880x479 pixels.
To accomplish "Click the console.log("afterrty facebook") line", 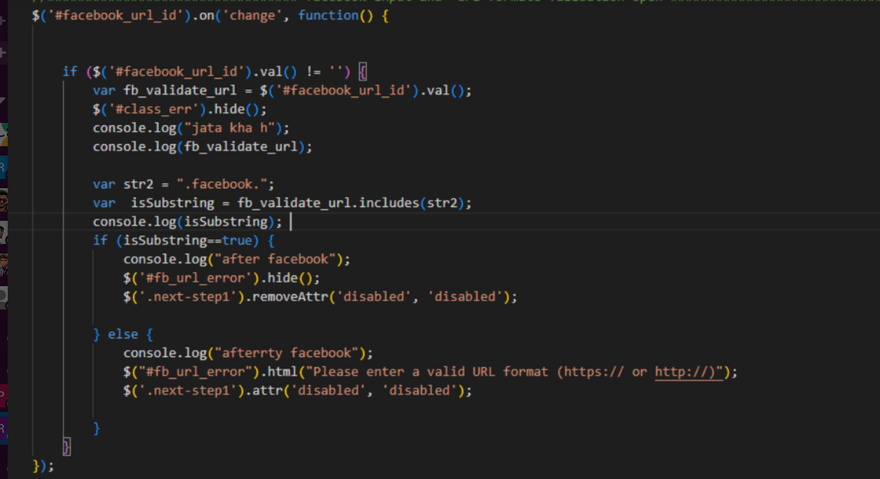I will click(248, 353).
